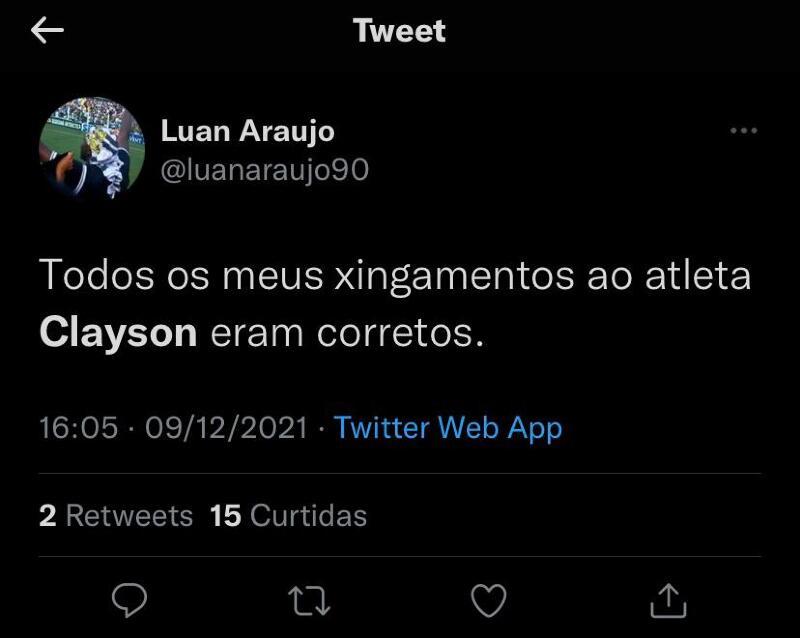
Task: Click the word Todos starting the tweet
Action: tap(96, 276)
